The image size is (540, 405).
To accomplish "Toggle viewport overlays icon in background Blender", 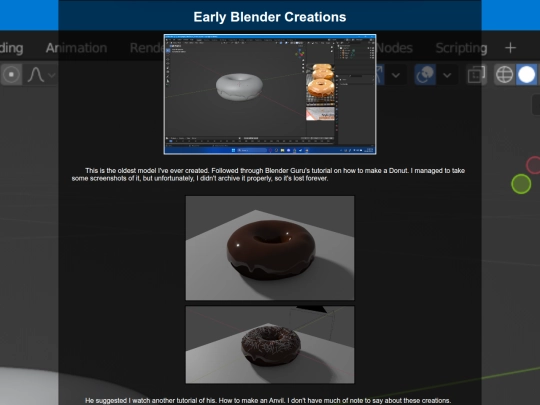I will 425,74.
